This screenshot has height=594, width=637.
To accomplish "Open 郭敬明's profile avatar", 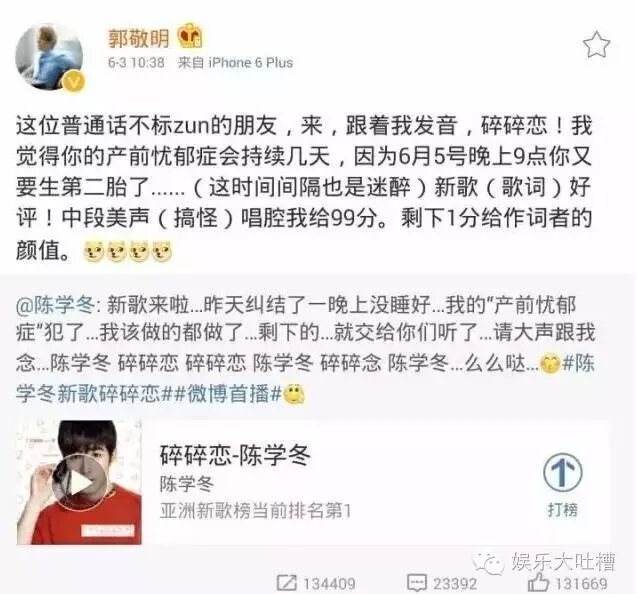I will pyautogui.click(x=49, y=56).
